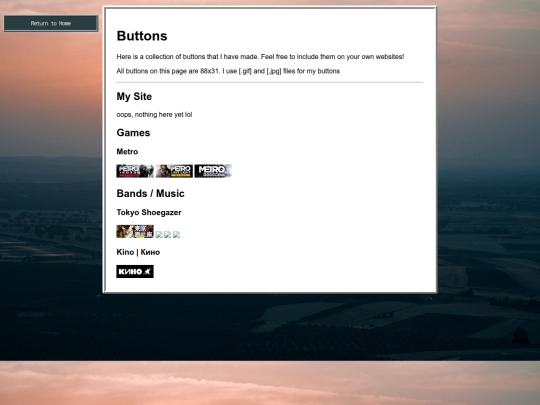The height and width of the screenshot is (405, 540).
Task: Click the 'Here is a collection of buttons' sentence
Action: point(260,57)
